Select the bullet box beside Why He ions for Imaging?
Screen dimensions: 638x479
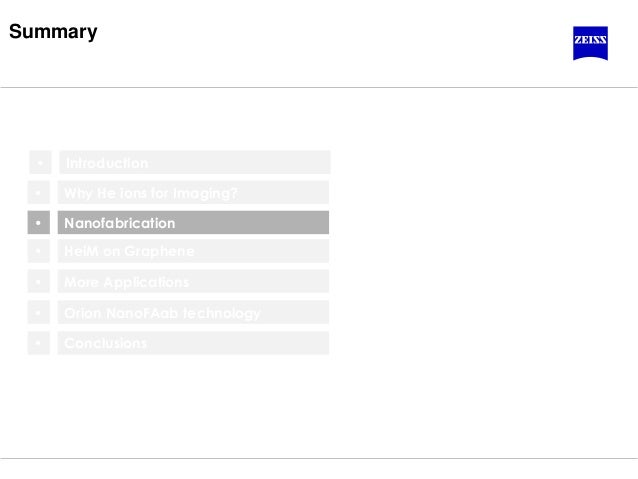tap(39, 192)
